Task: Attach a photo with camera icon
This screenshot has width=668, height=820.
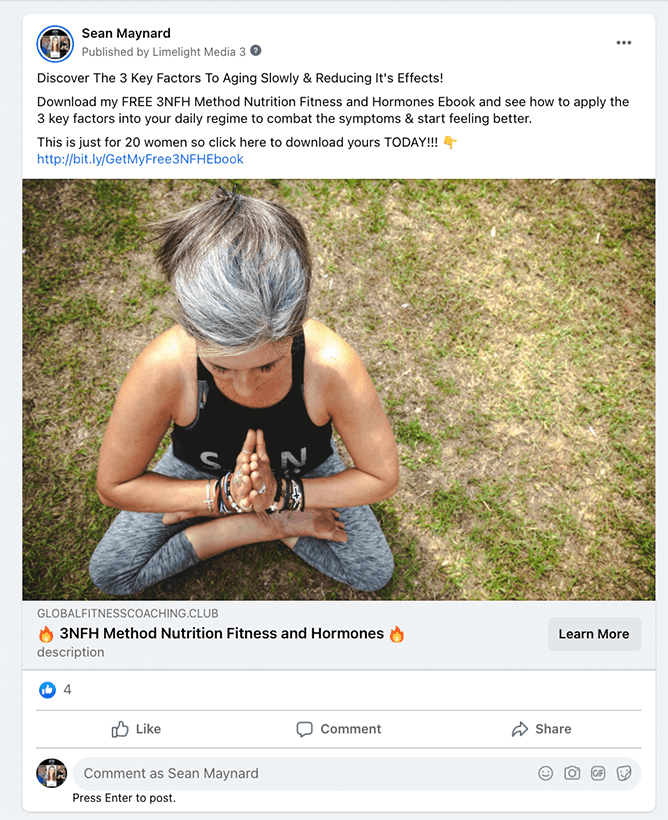Action: (572, 773)
